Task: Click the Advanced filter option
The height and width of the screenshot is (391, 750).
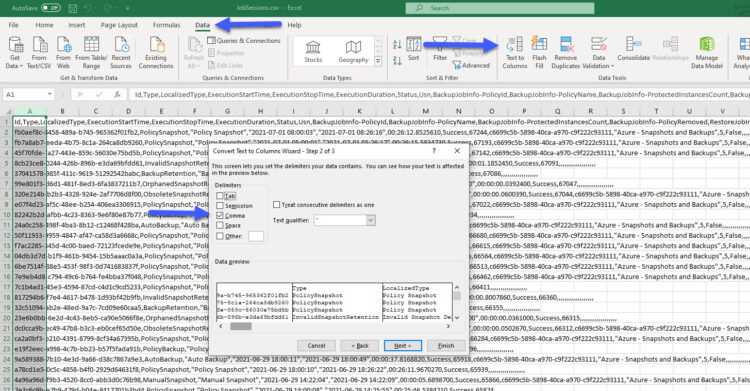Action: point(471,65)
